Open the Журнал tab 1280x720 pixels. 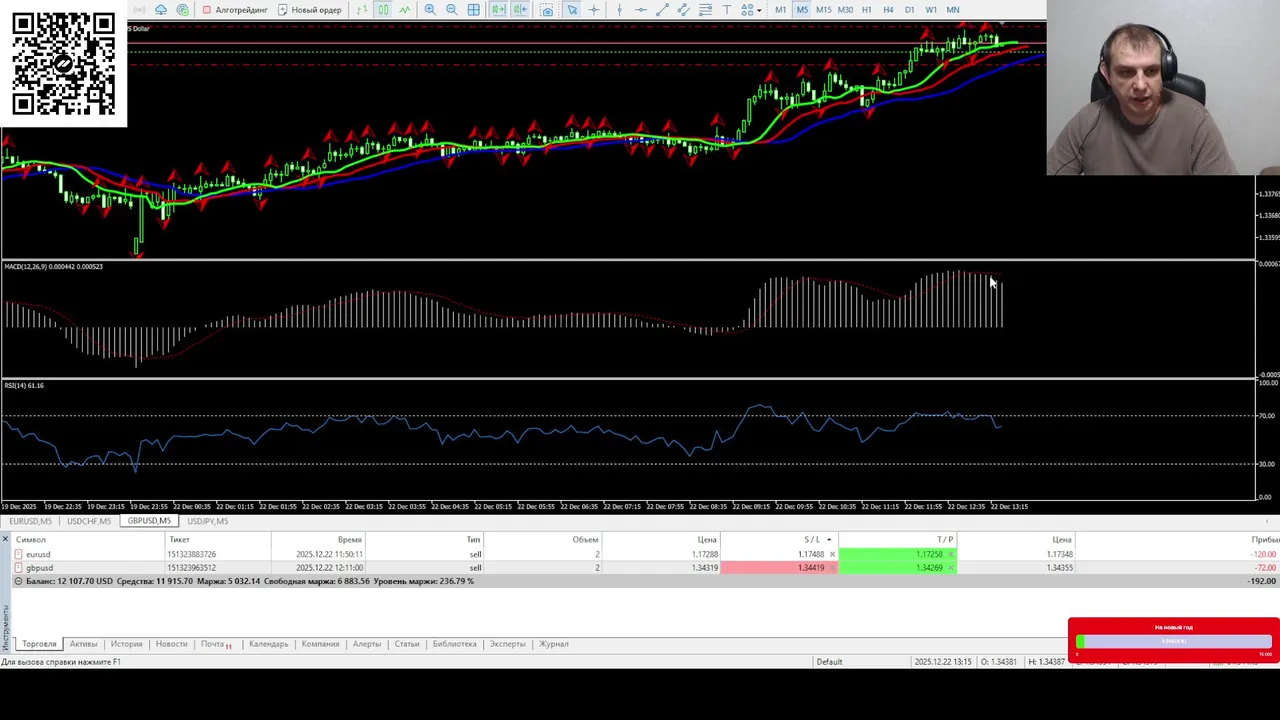pos(553,644)
